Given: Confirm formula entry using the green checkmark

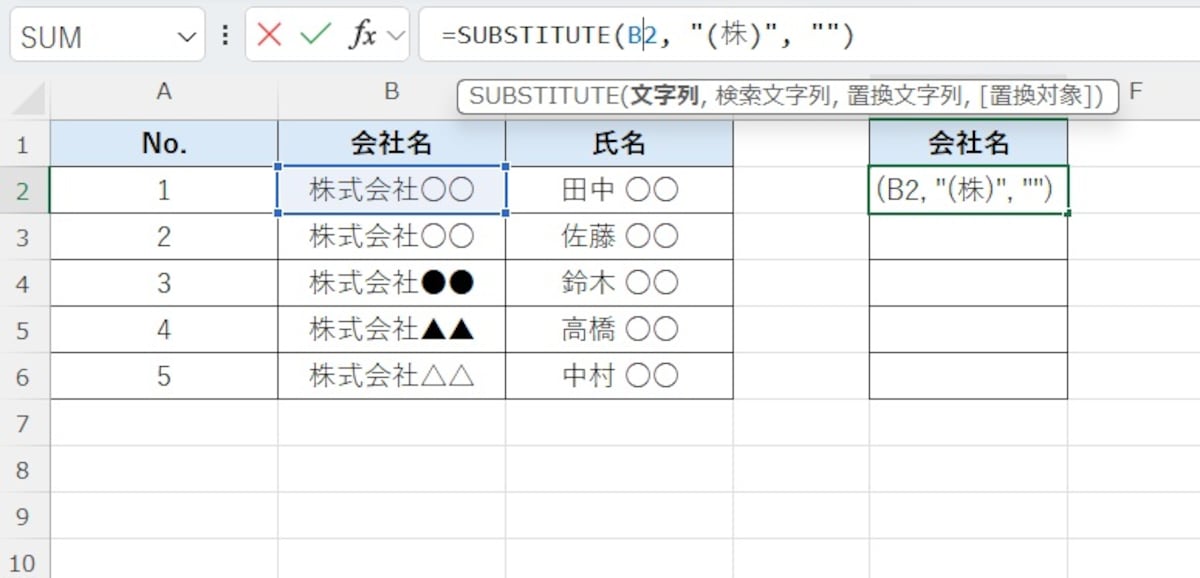Looking at the screenshot, I should coord(316,35).
